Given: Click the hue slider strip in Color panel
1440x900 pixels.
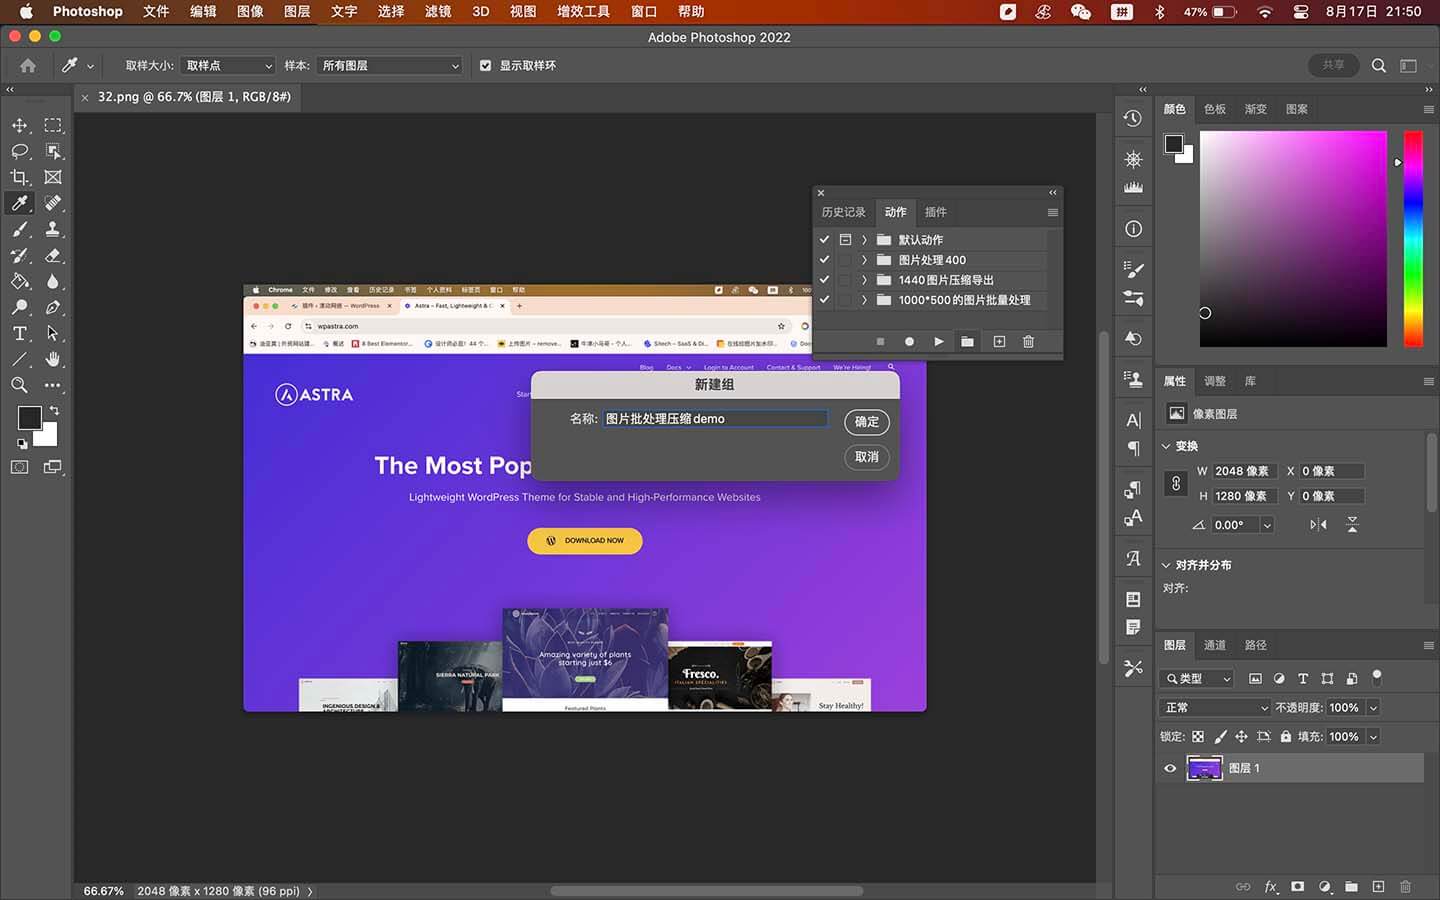Looking at the screenshot, I should pos(1413,239).
